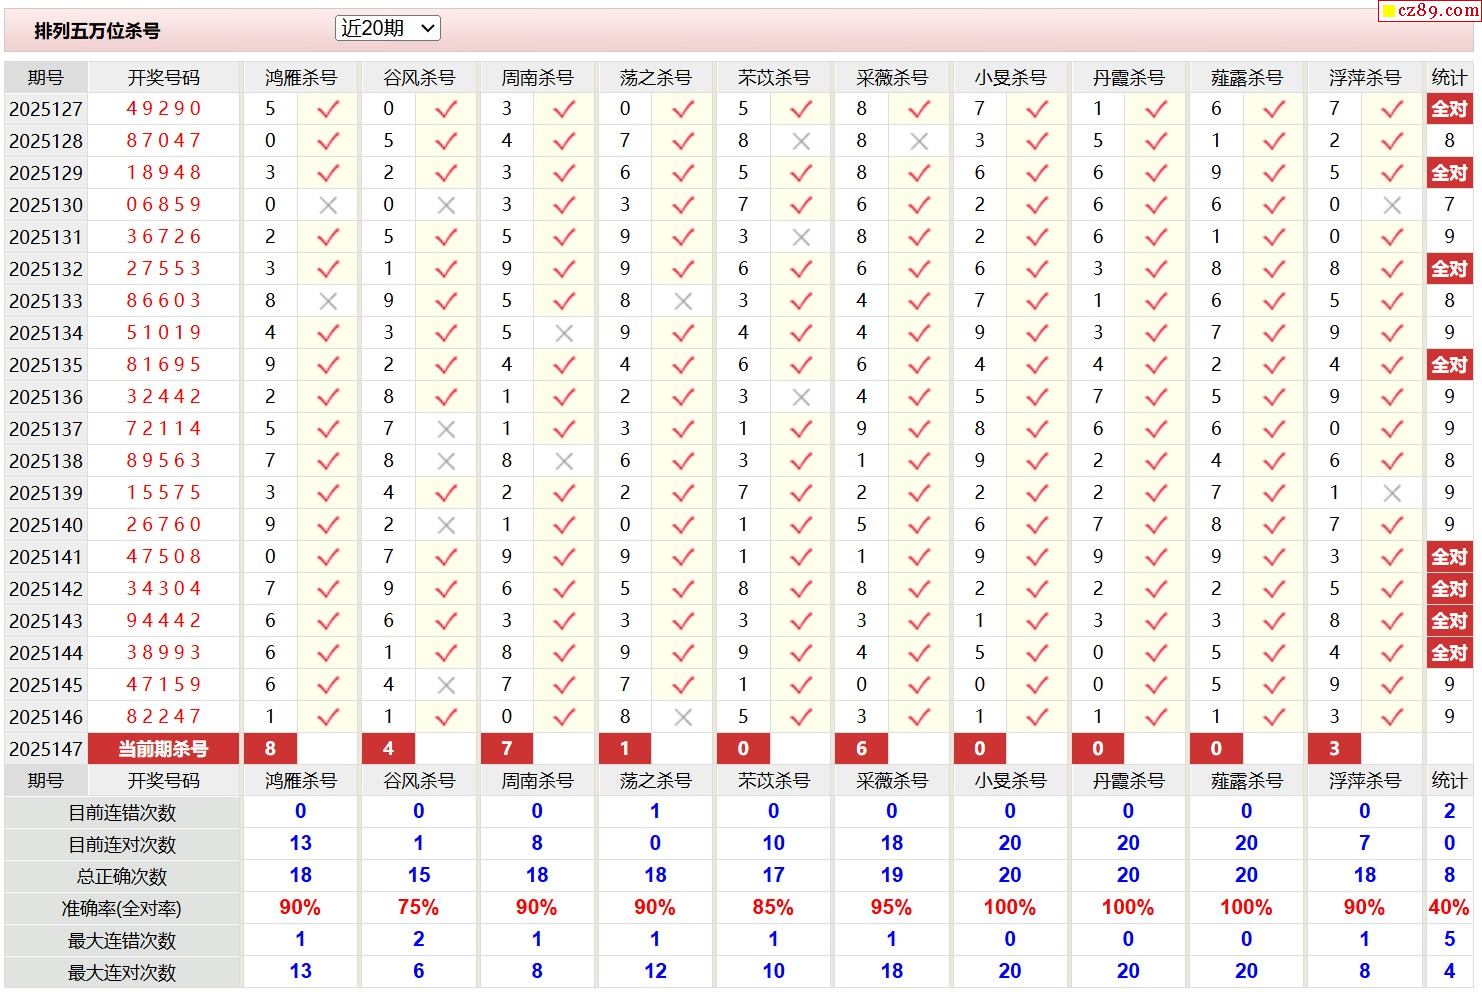Click the check mark for 周南杀号 in row 2025129
This screenshot has height=996, width=1482.
tap(564, 173)
